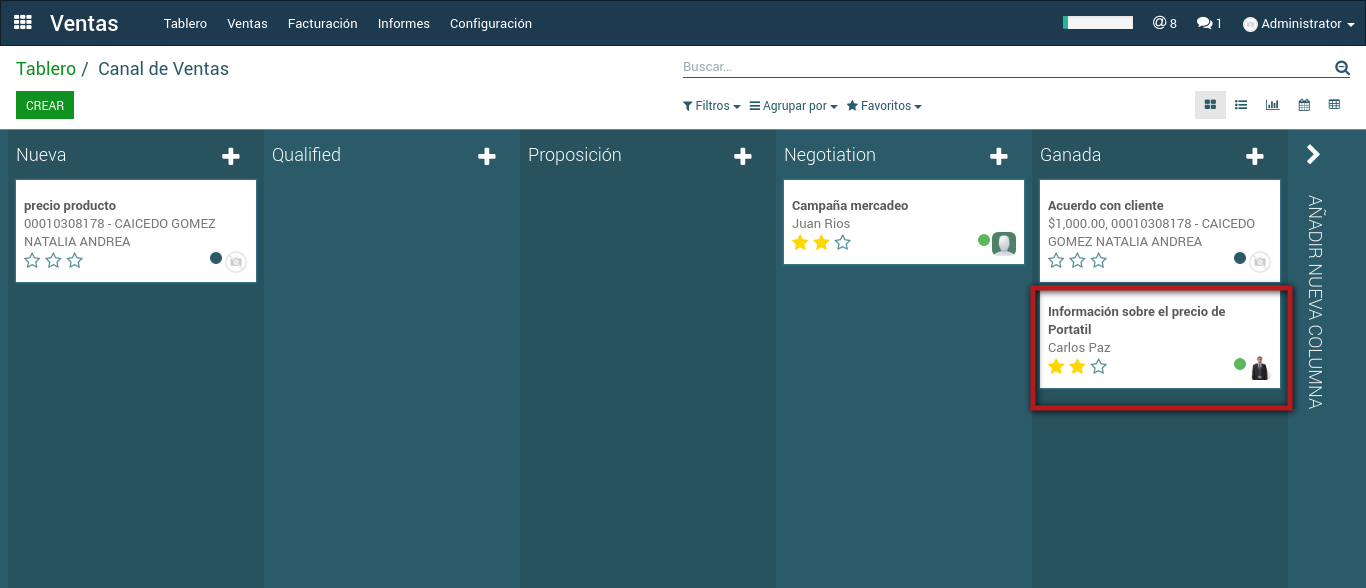Click the search magnifier icon
1366x588 pixels.
point(1342,68)
